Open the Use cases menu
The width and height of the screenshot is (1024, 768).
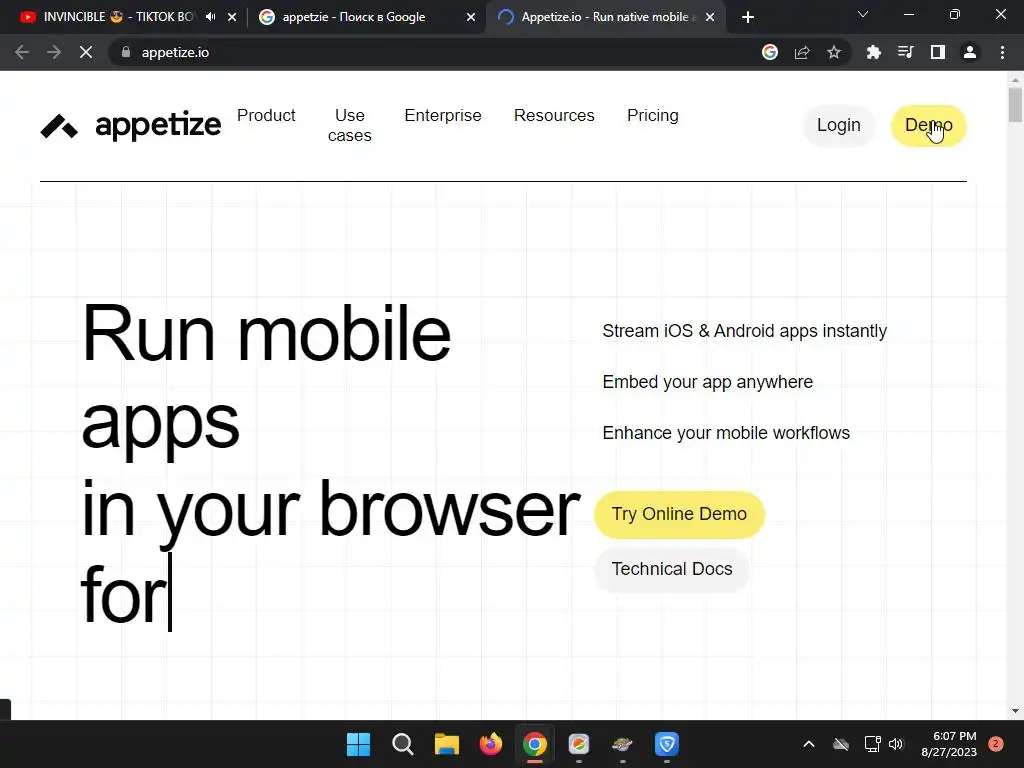click(x=349, y=125)
